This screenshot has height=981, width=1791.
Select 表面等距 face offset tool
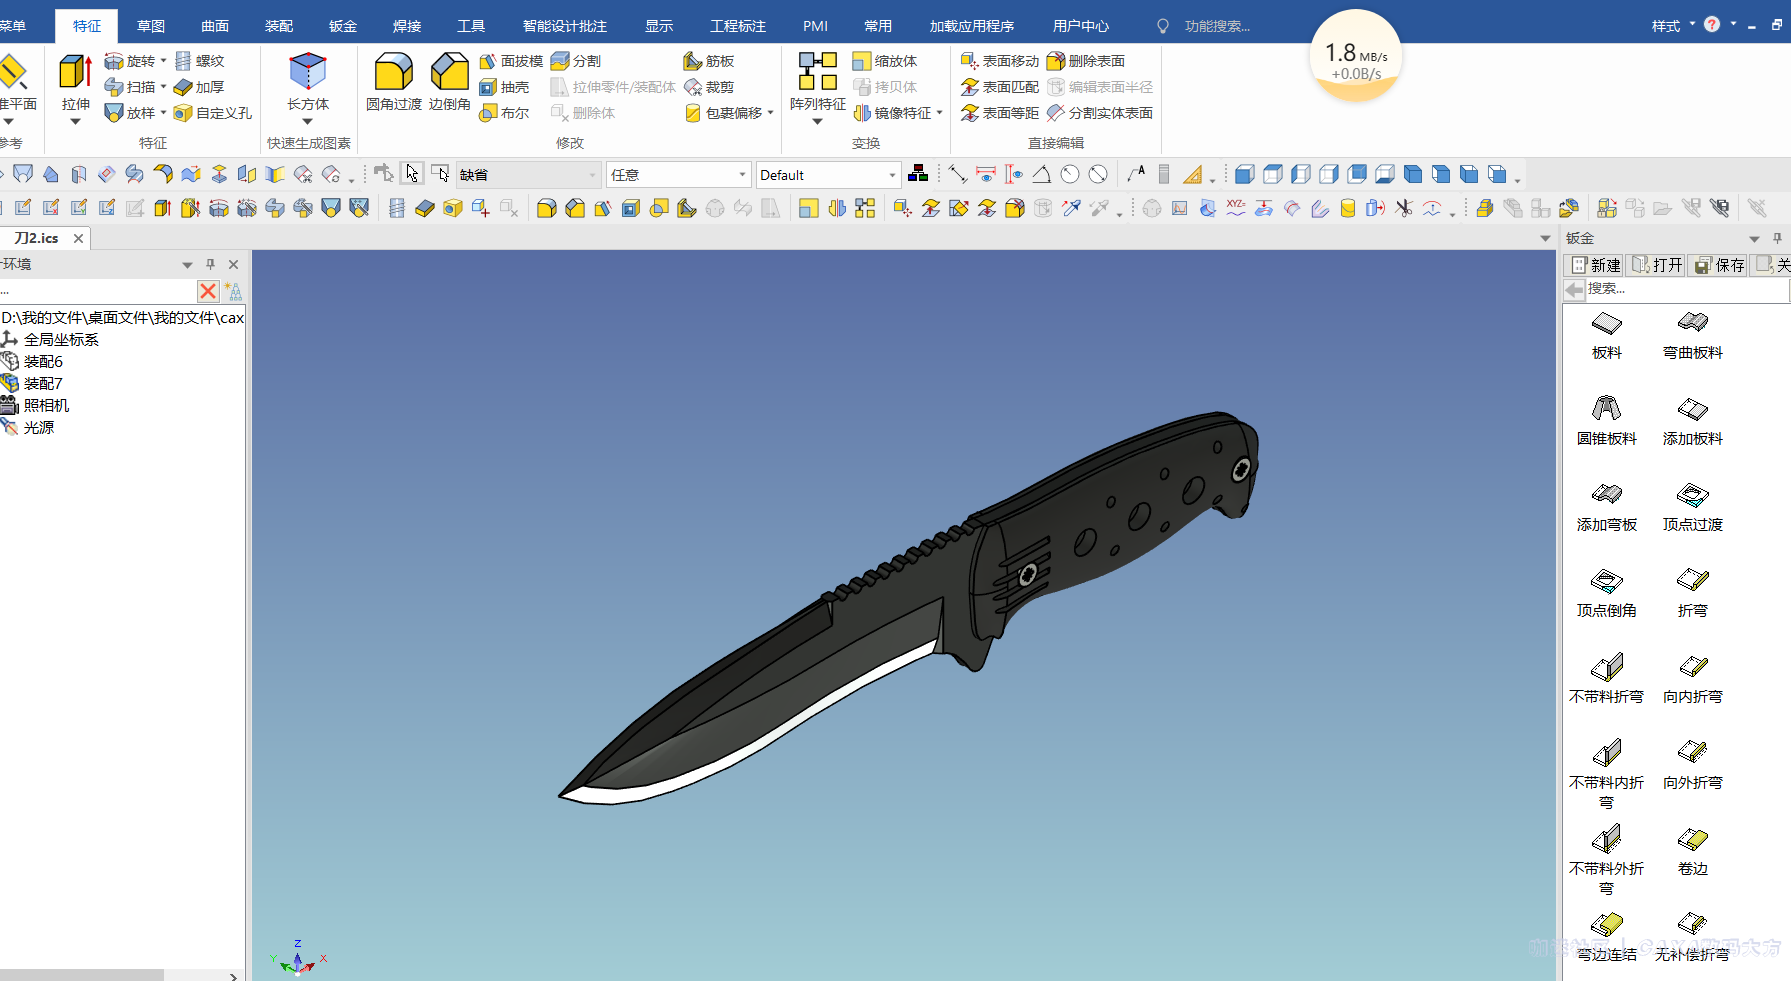click(1000, 113)
